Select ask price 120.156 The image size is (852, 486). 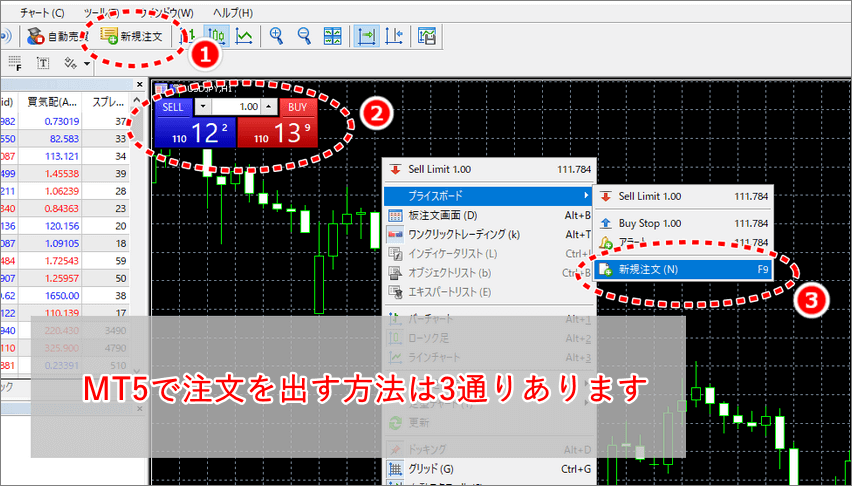click(x=64, y=226)
